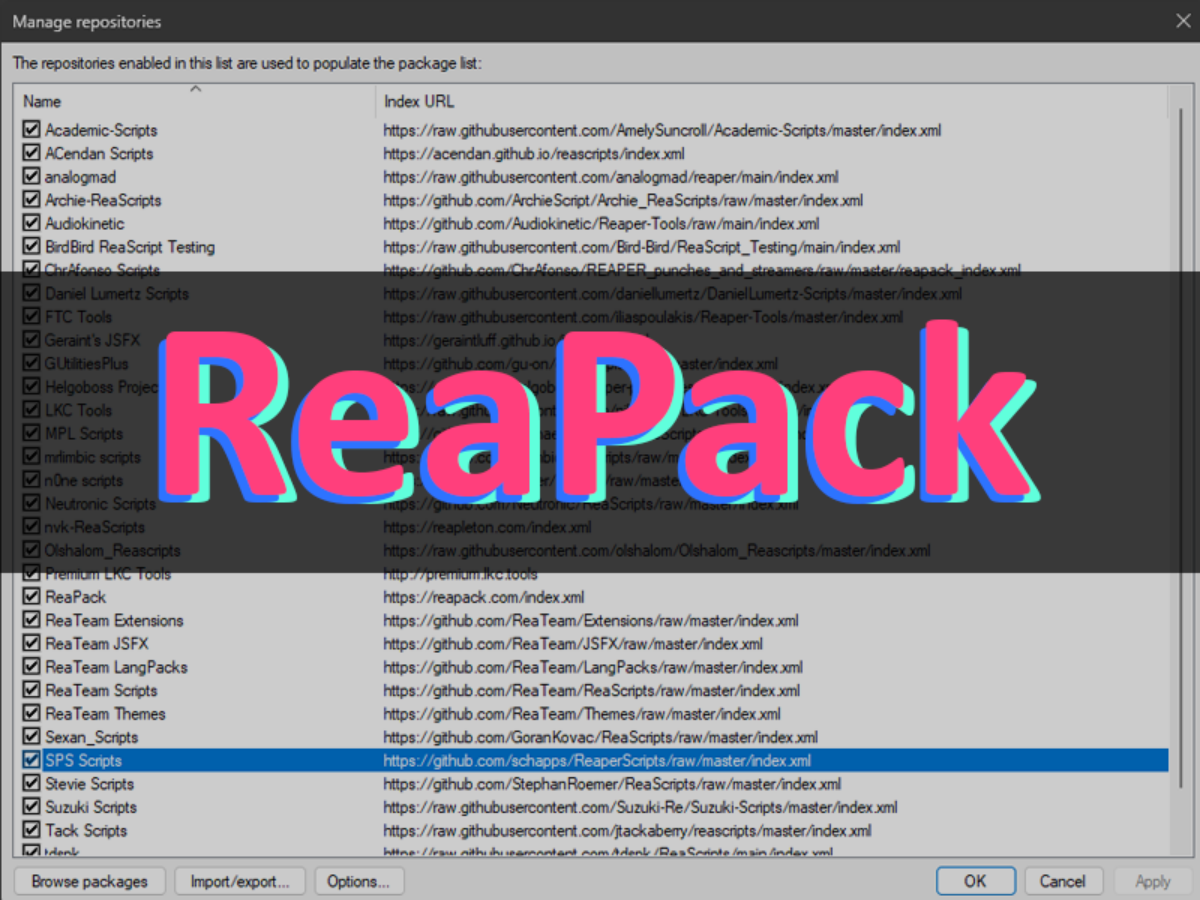Open the Options... menu button
Image resolution: width=1200 pixels, height=900 pixels.
[x=359, y=881]
